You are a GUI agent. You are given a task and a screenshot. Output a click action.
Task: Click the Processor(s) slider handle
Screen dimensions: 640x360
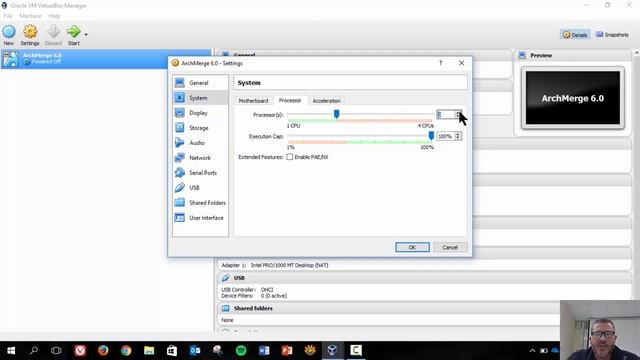[x=336, y=114]
